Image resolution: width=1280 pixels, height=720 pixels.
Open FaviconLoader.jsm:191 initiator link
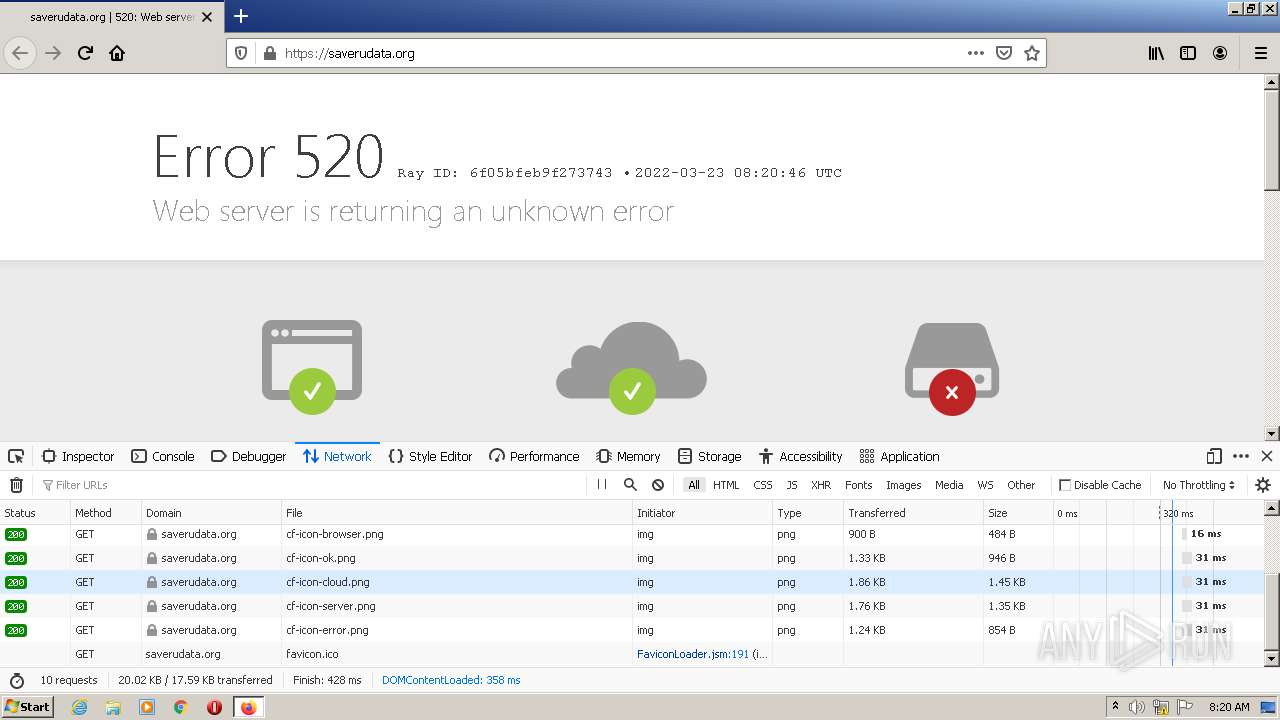pyautogui.click(x=693, y=654)
